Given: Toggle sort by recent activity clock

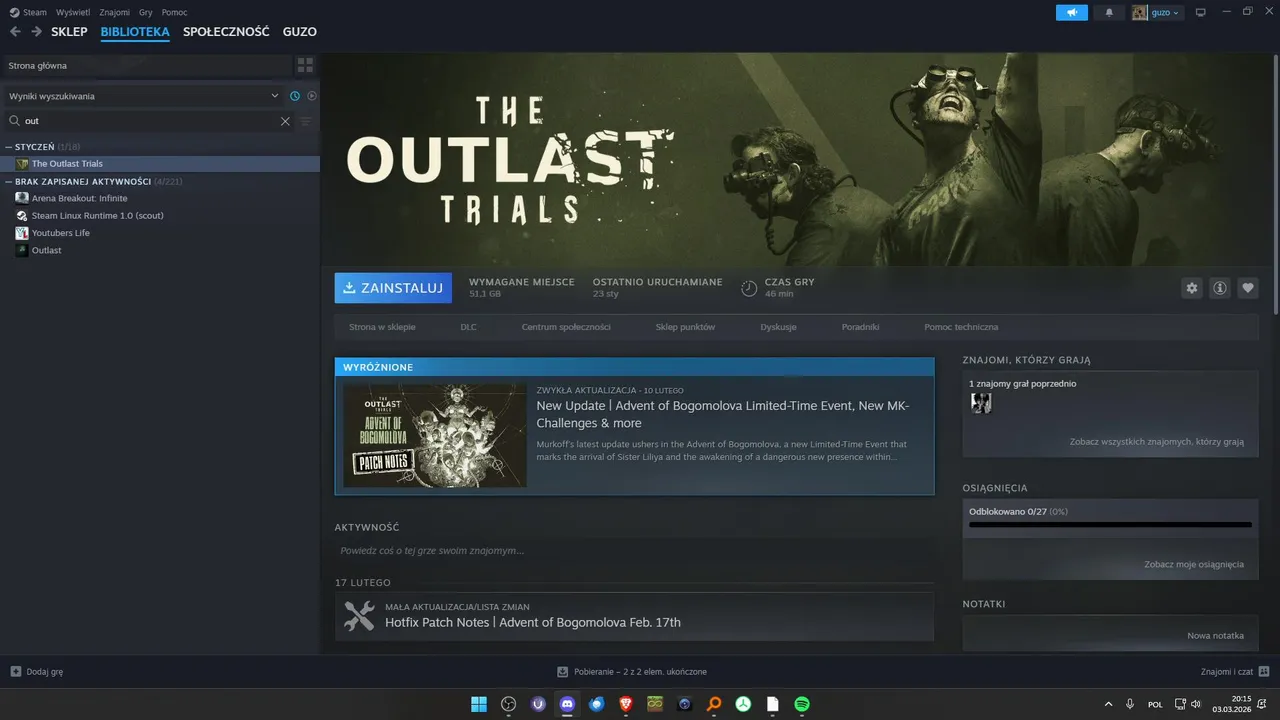Looking at the screenshot, I should coord(295,96).
